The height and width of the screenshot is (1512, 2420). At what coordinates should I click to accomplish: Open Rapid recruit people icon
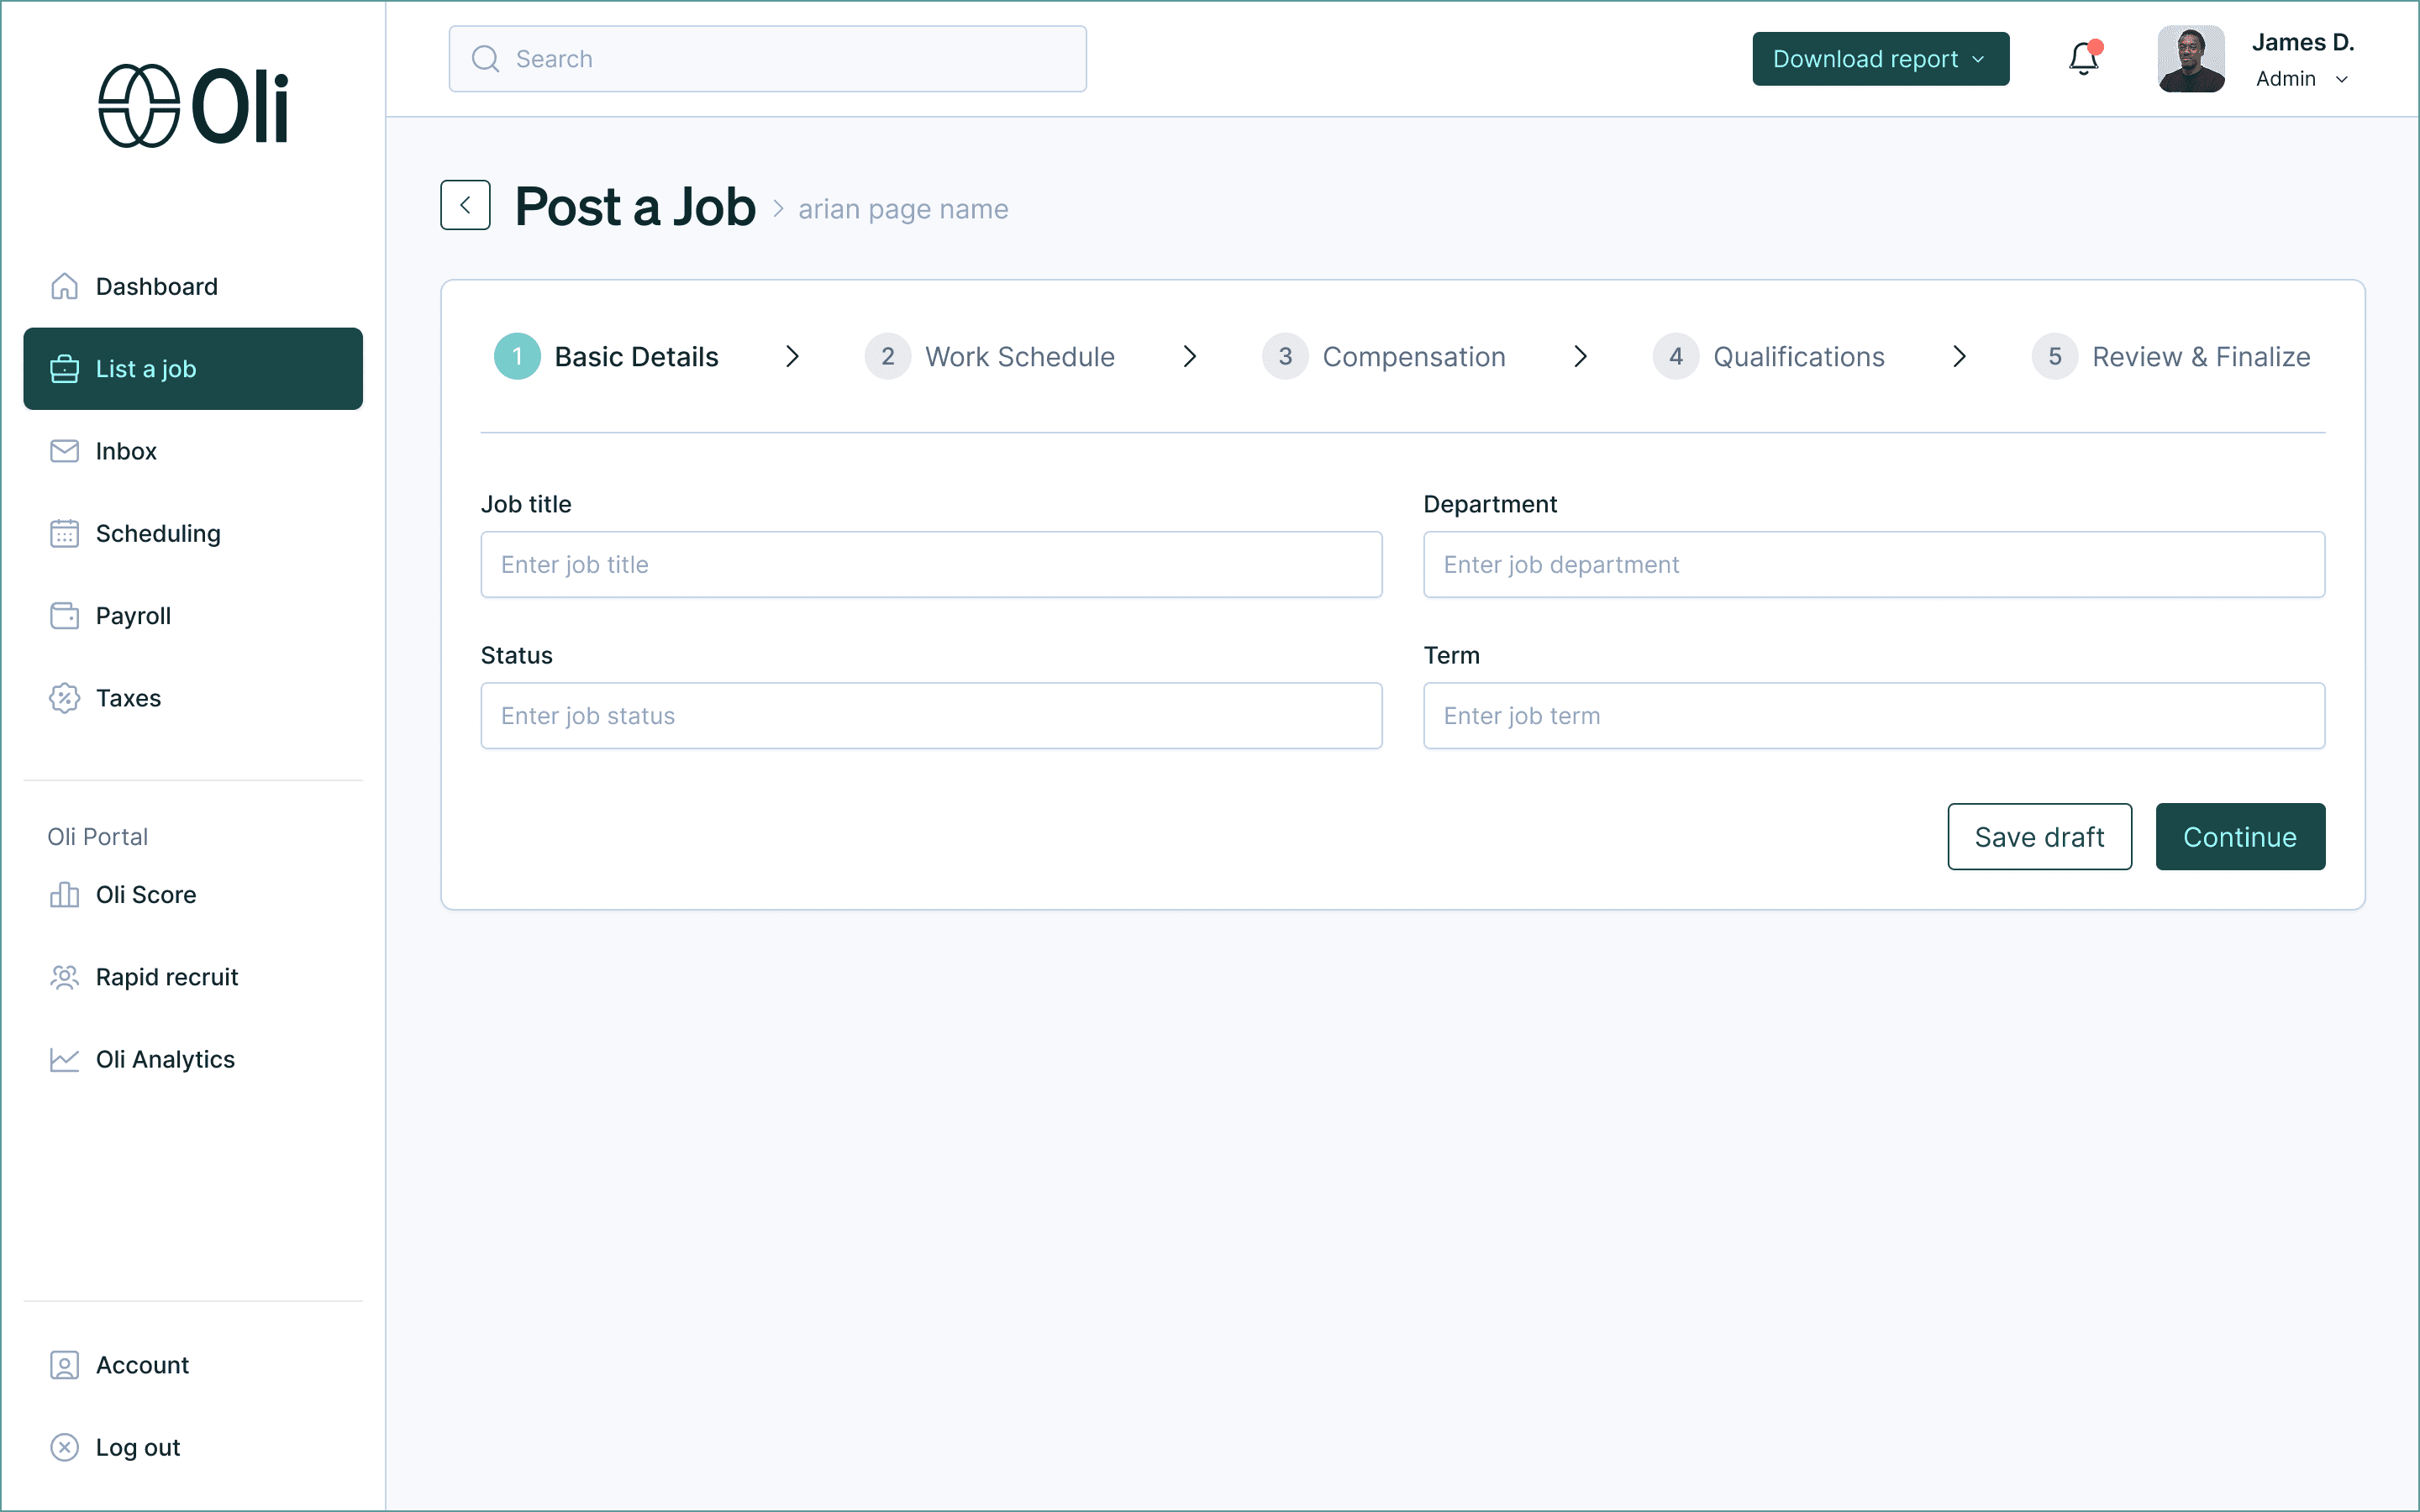64,977
